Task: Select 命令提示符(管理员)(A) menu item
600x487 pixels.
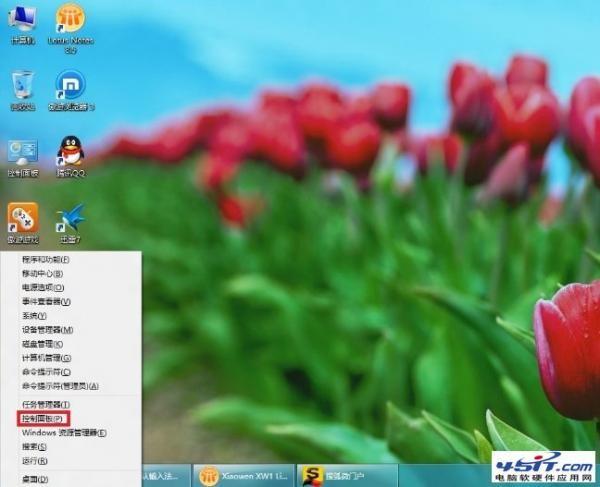Action: coord(60,385)
